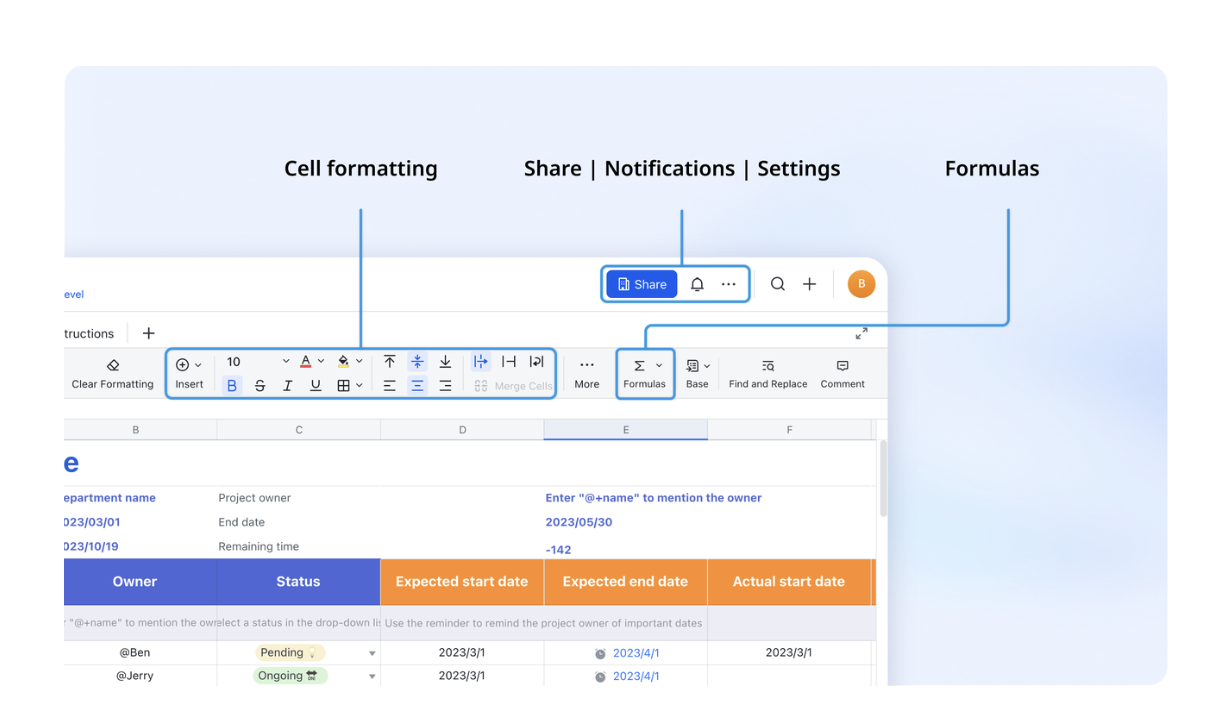Click the search magnifier icon
Viewport: 1232px width, 714px height.
coord(777,284)
